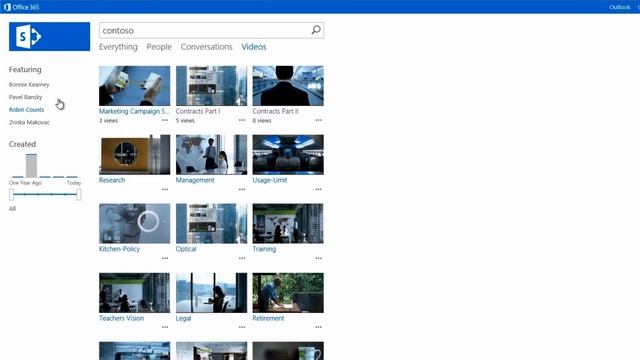This screenshot has width=640, height=360.
Task: Switch to the People tab
Action: pos(159,47)
